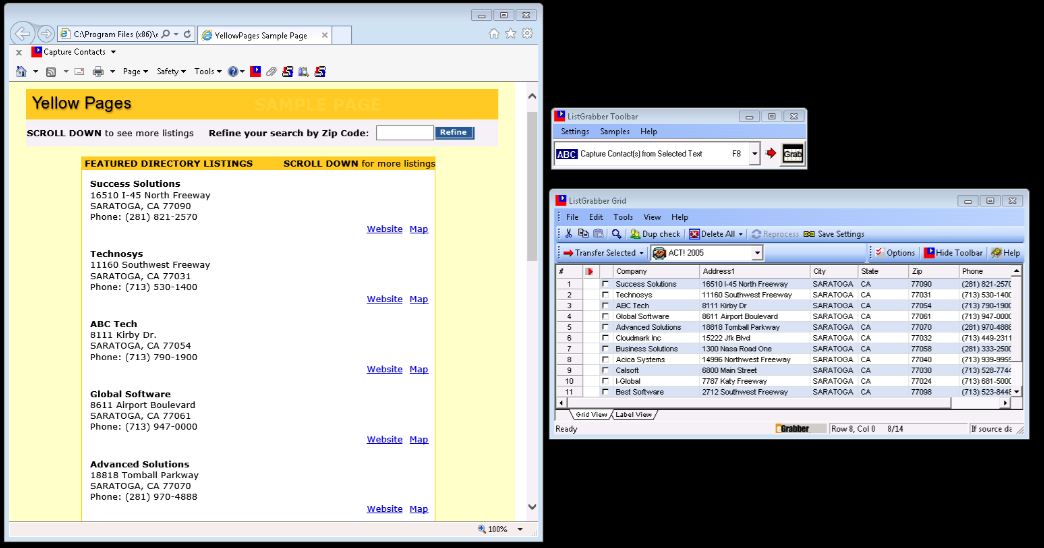Click the red arrow next to Grab
The image size is (1044, 548).
click(x=771, y=153)
